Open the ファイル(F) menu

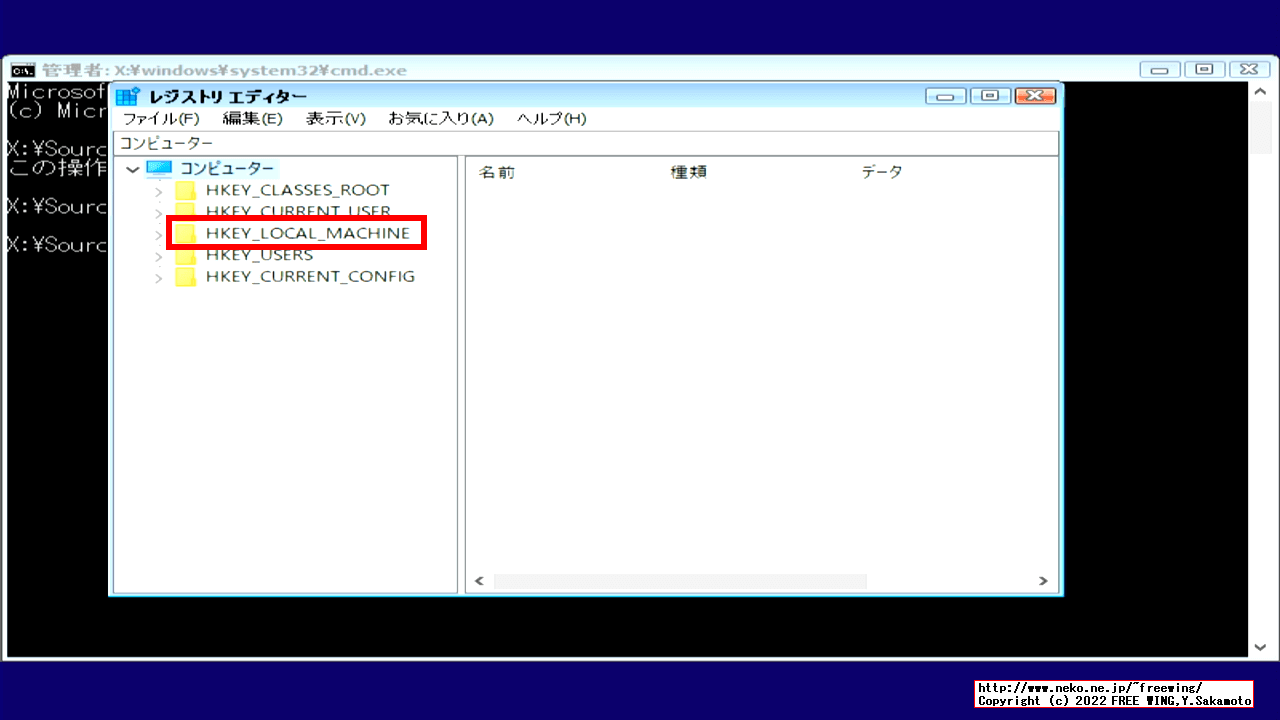[x=162, y=118]
